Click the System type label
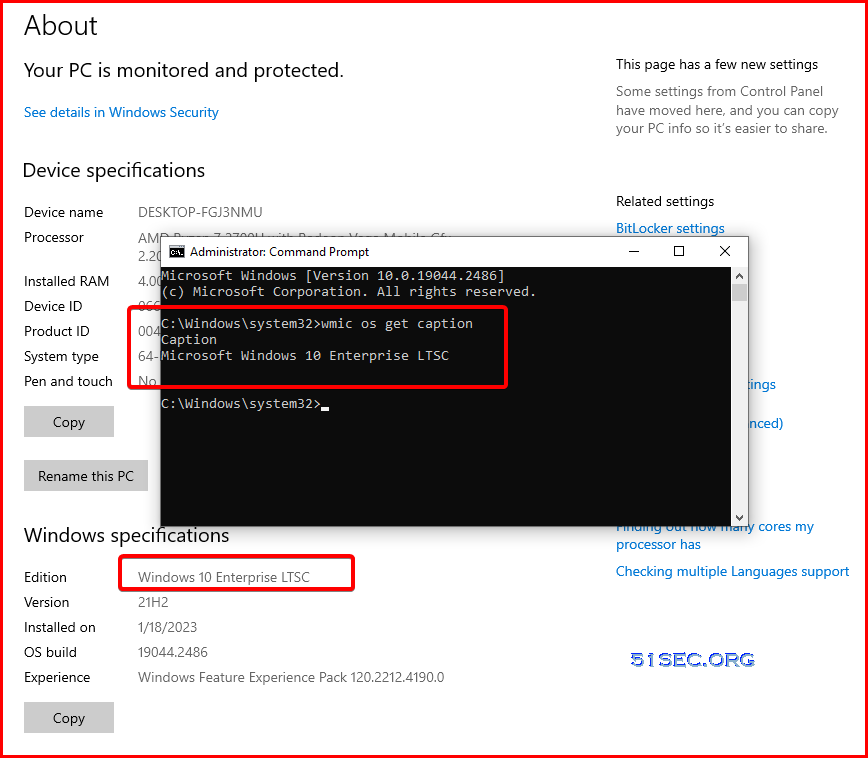Image resolution: width=868 pixels, height=758 pixels. pos(61,356)
